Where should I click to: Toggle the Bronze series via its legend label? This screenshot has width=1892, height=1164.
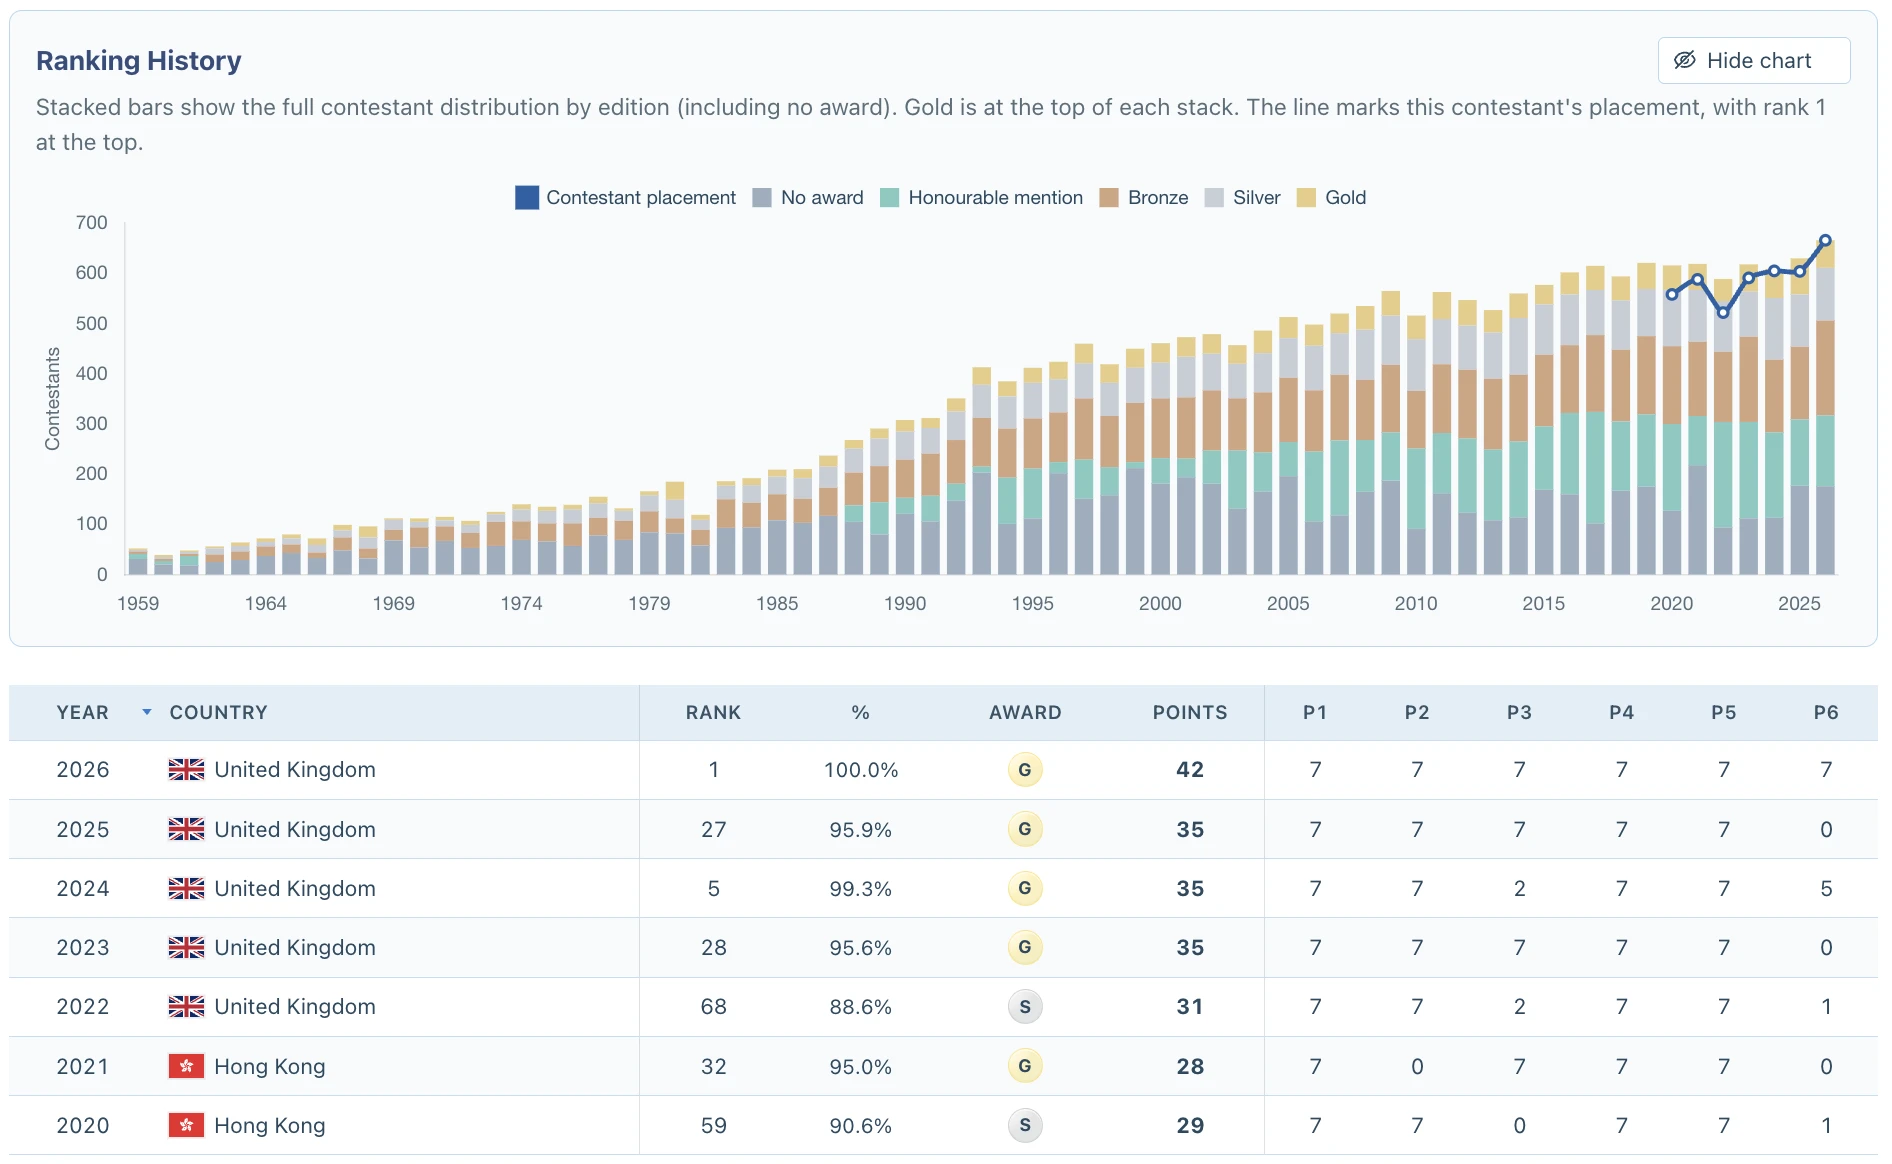click(x=1158, y=198)
